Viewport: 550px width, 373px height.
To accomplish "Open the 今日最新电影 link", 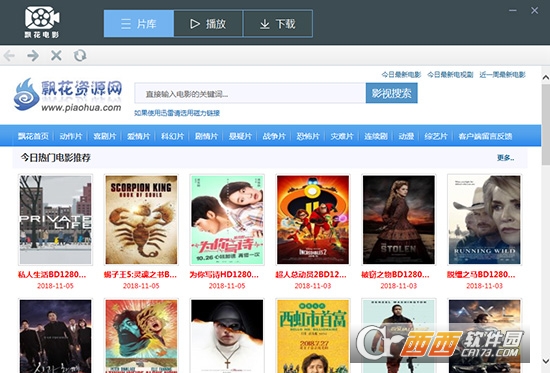I will click(401, 75).
